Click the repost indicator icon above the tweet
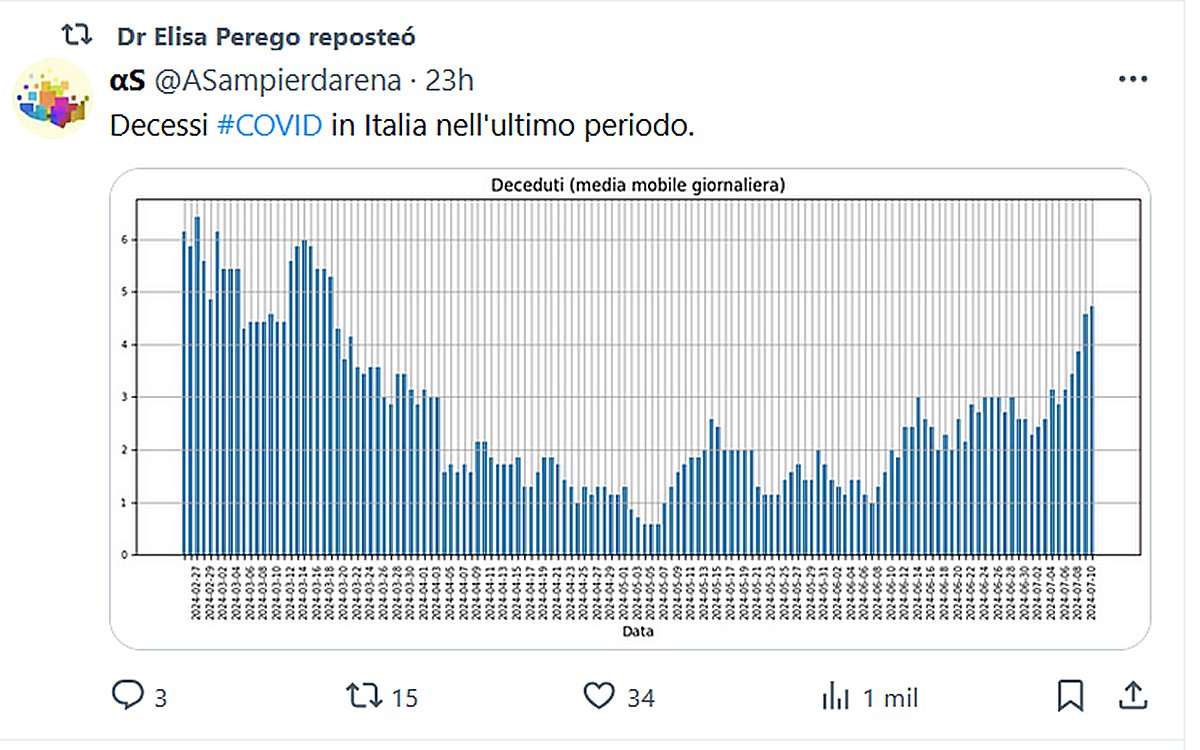Viewport: 1200px width, 750px height. pyautogui.click(x=77, y=37)
